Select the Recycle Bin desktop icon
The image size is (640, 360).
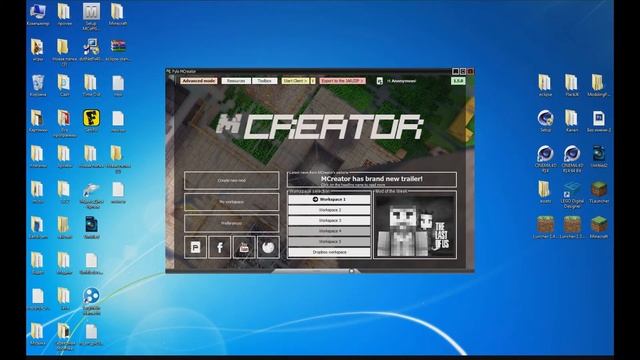tap(38, 86)
